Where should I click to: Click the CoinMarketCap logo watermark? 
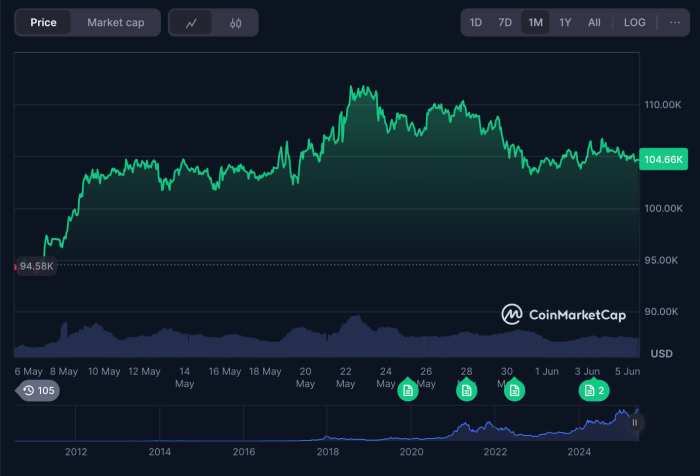pyautogui.click(x=564, y=315)
